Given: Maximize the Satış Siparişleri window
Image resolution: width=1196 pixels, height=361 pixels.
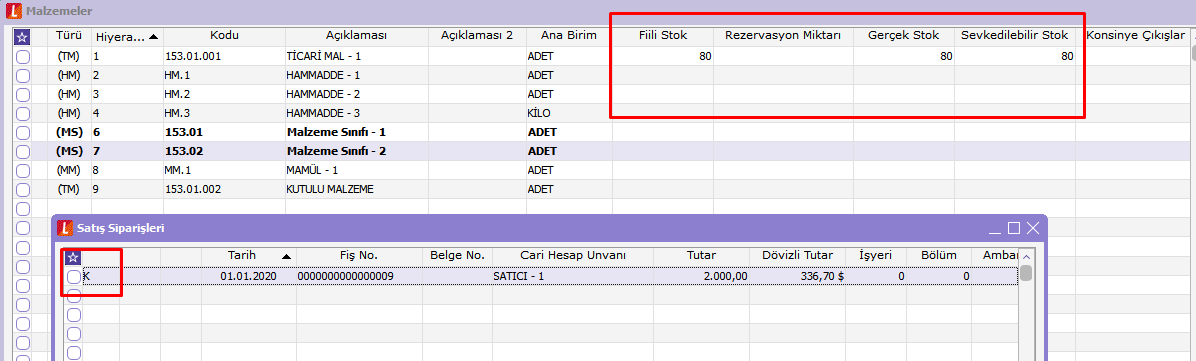Looking at the screenshot, I should point(1014,228).
